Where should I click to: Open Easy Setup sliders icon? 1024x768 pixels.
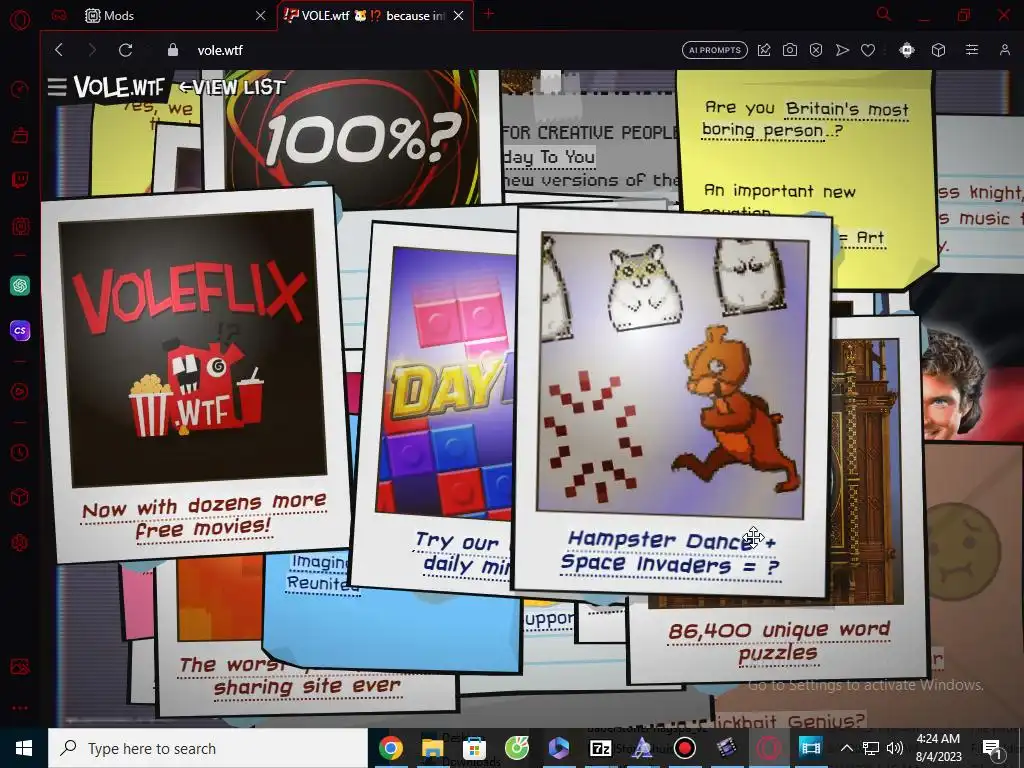(972, 50)
